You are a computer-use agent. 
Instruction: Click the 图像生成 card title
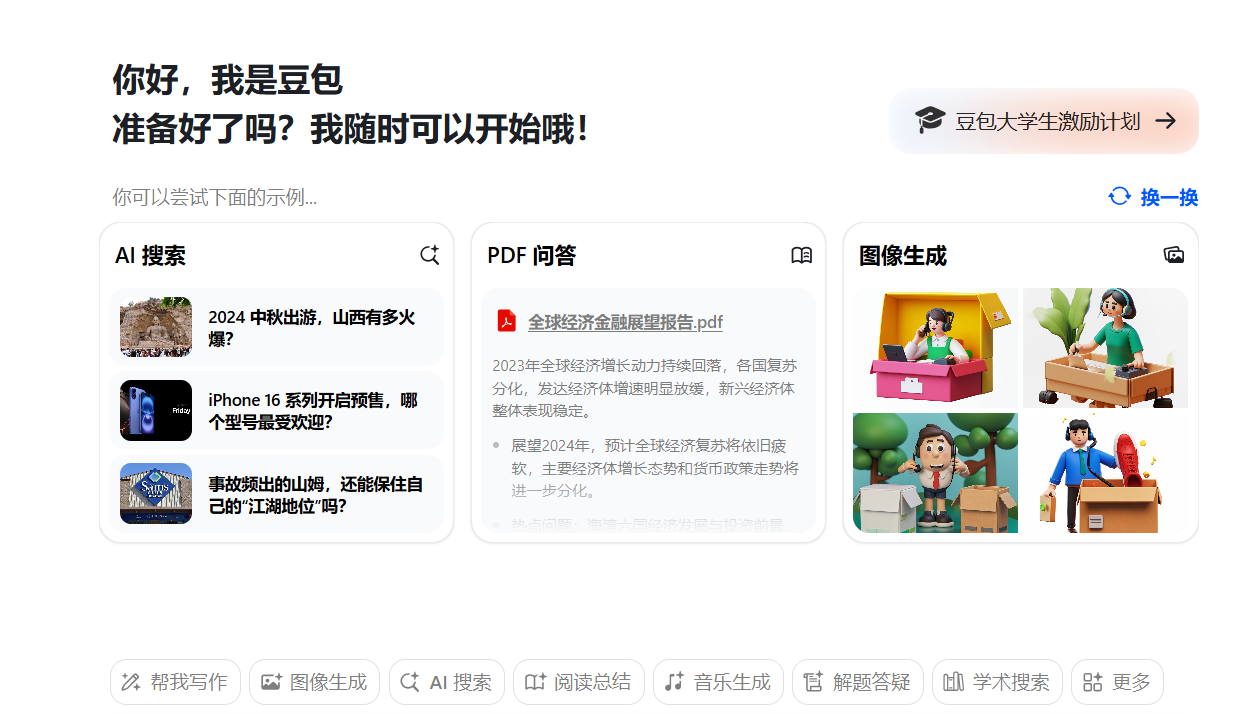903,256
